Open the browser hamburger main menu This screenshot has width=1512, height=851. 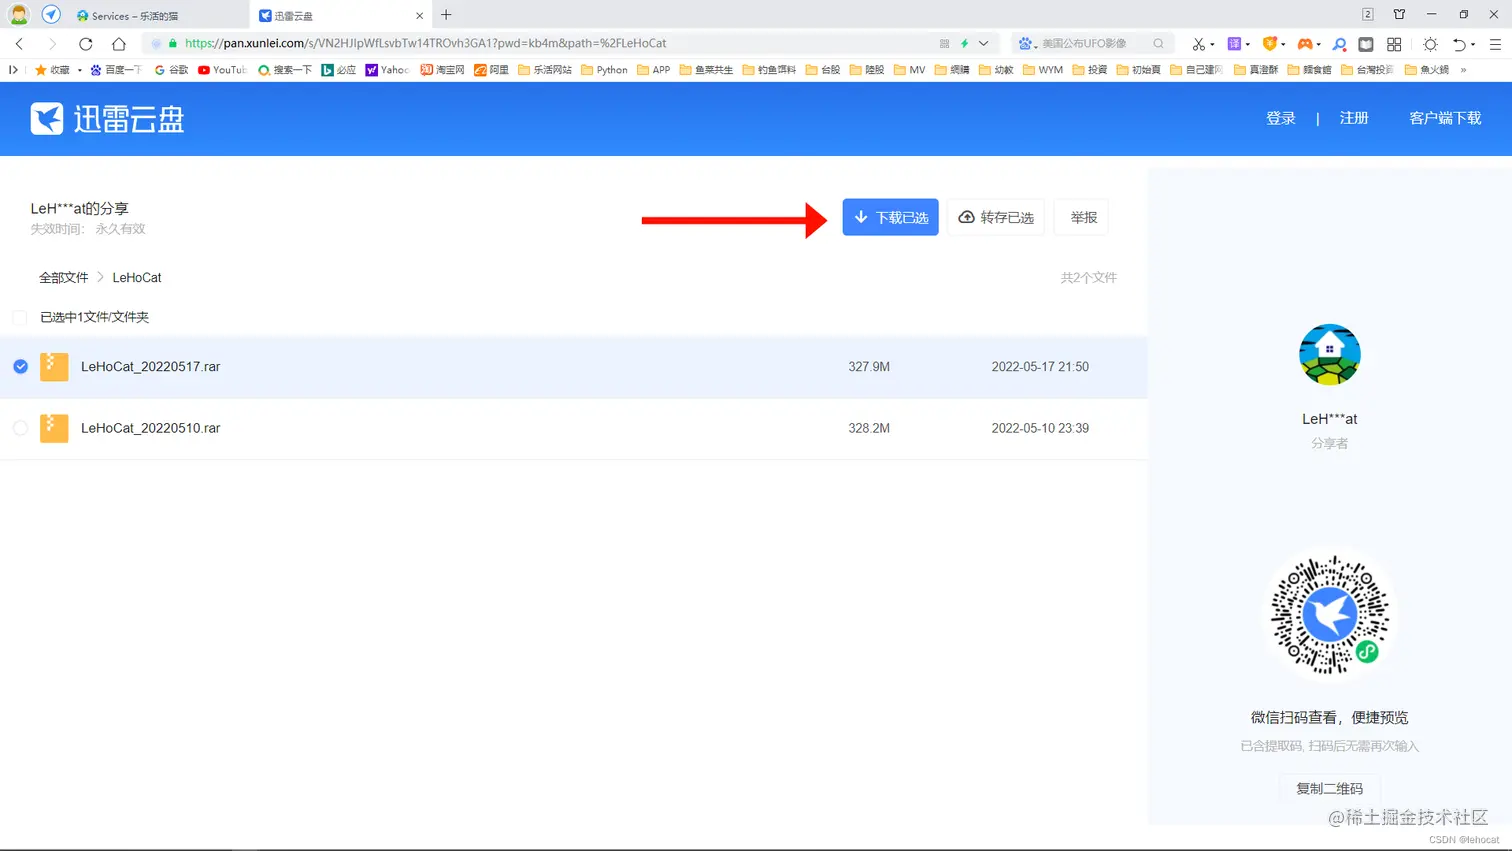pyautogui.click(x=1495, y=44)
